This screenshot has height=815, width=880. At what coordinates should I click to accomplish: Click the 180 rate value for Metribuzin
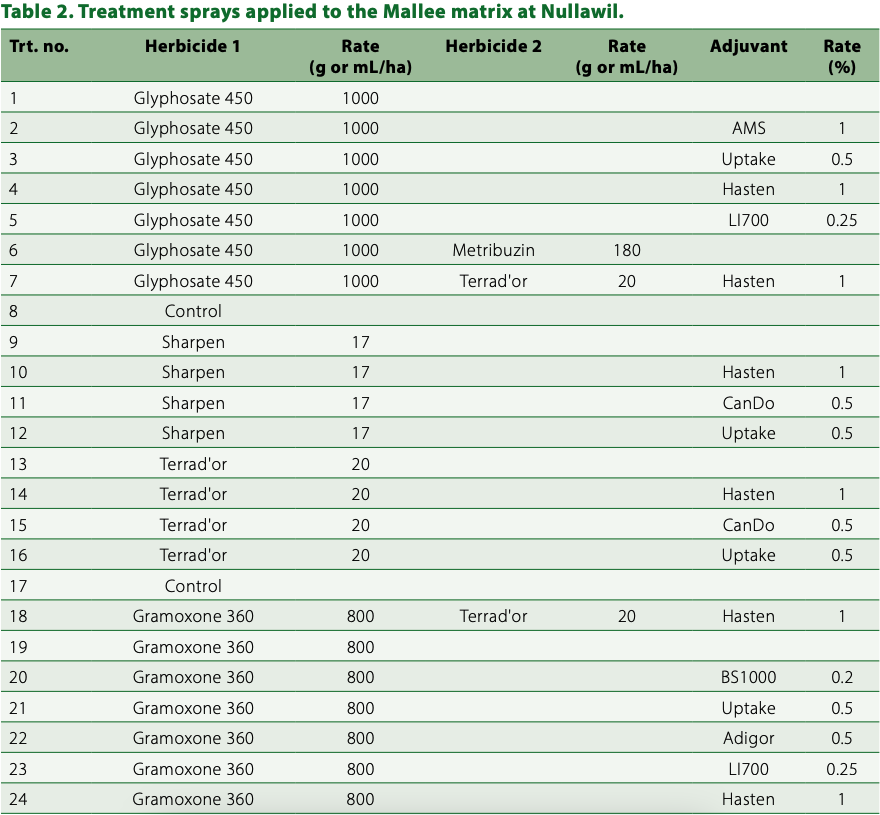(627, 250)
